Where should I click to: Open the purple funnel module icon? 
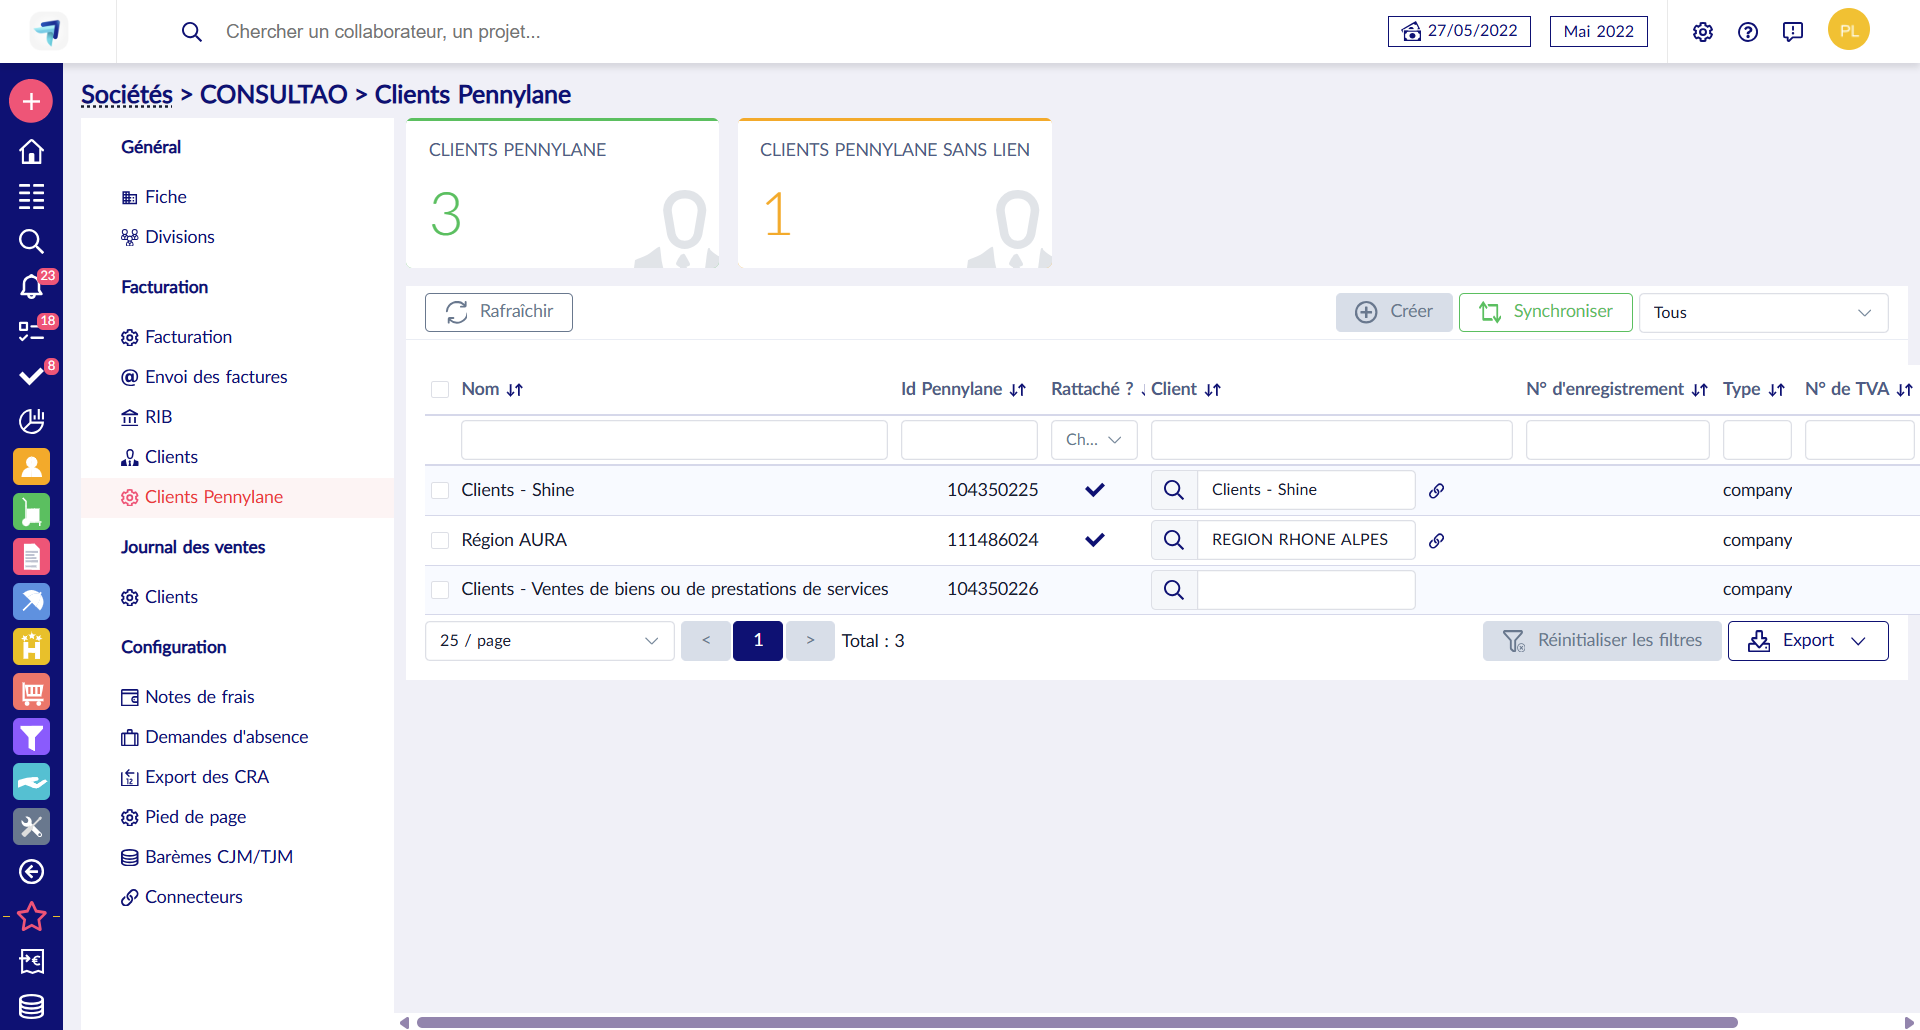click(31, 737)
